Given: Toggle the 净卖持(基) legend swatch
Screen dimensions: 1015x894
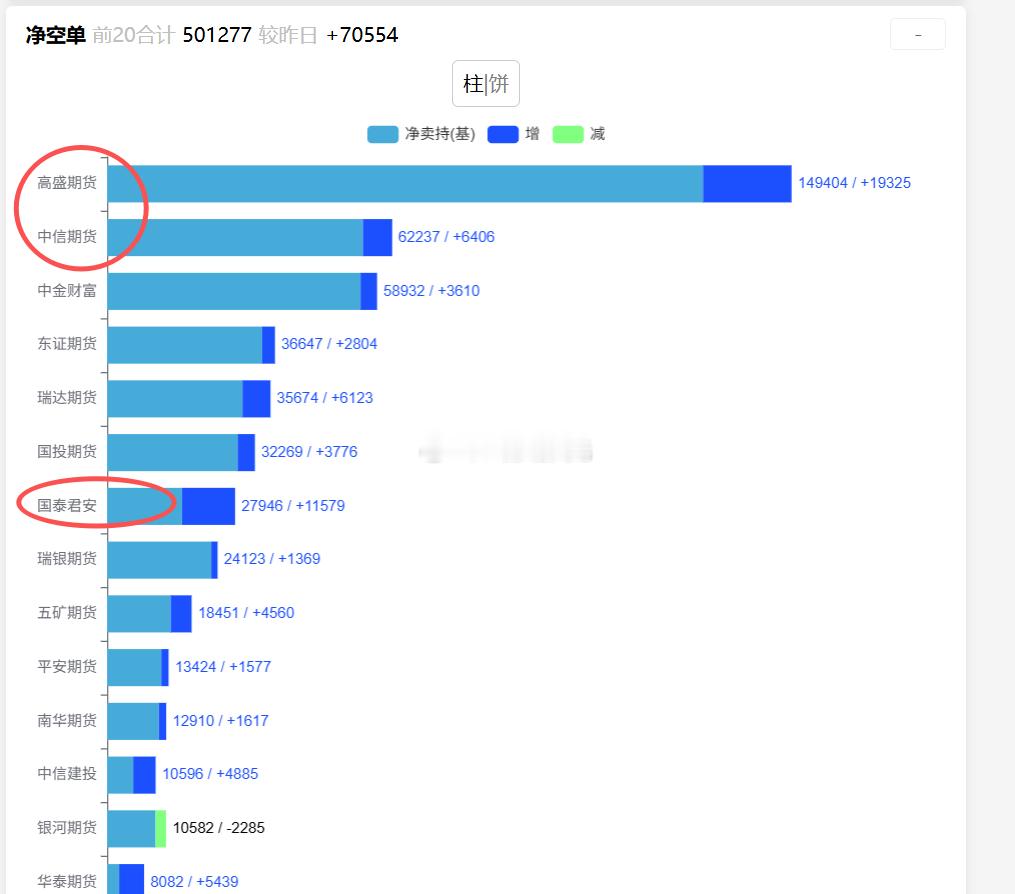Looking at the screenshot, I should click(383, 134).
